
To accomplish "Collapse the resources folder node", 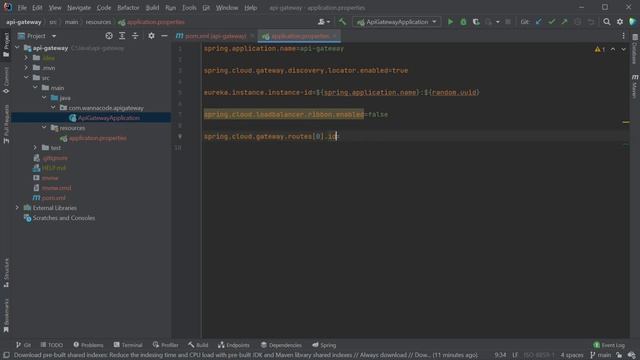I will click(44, 128).
